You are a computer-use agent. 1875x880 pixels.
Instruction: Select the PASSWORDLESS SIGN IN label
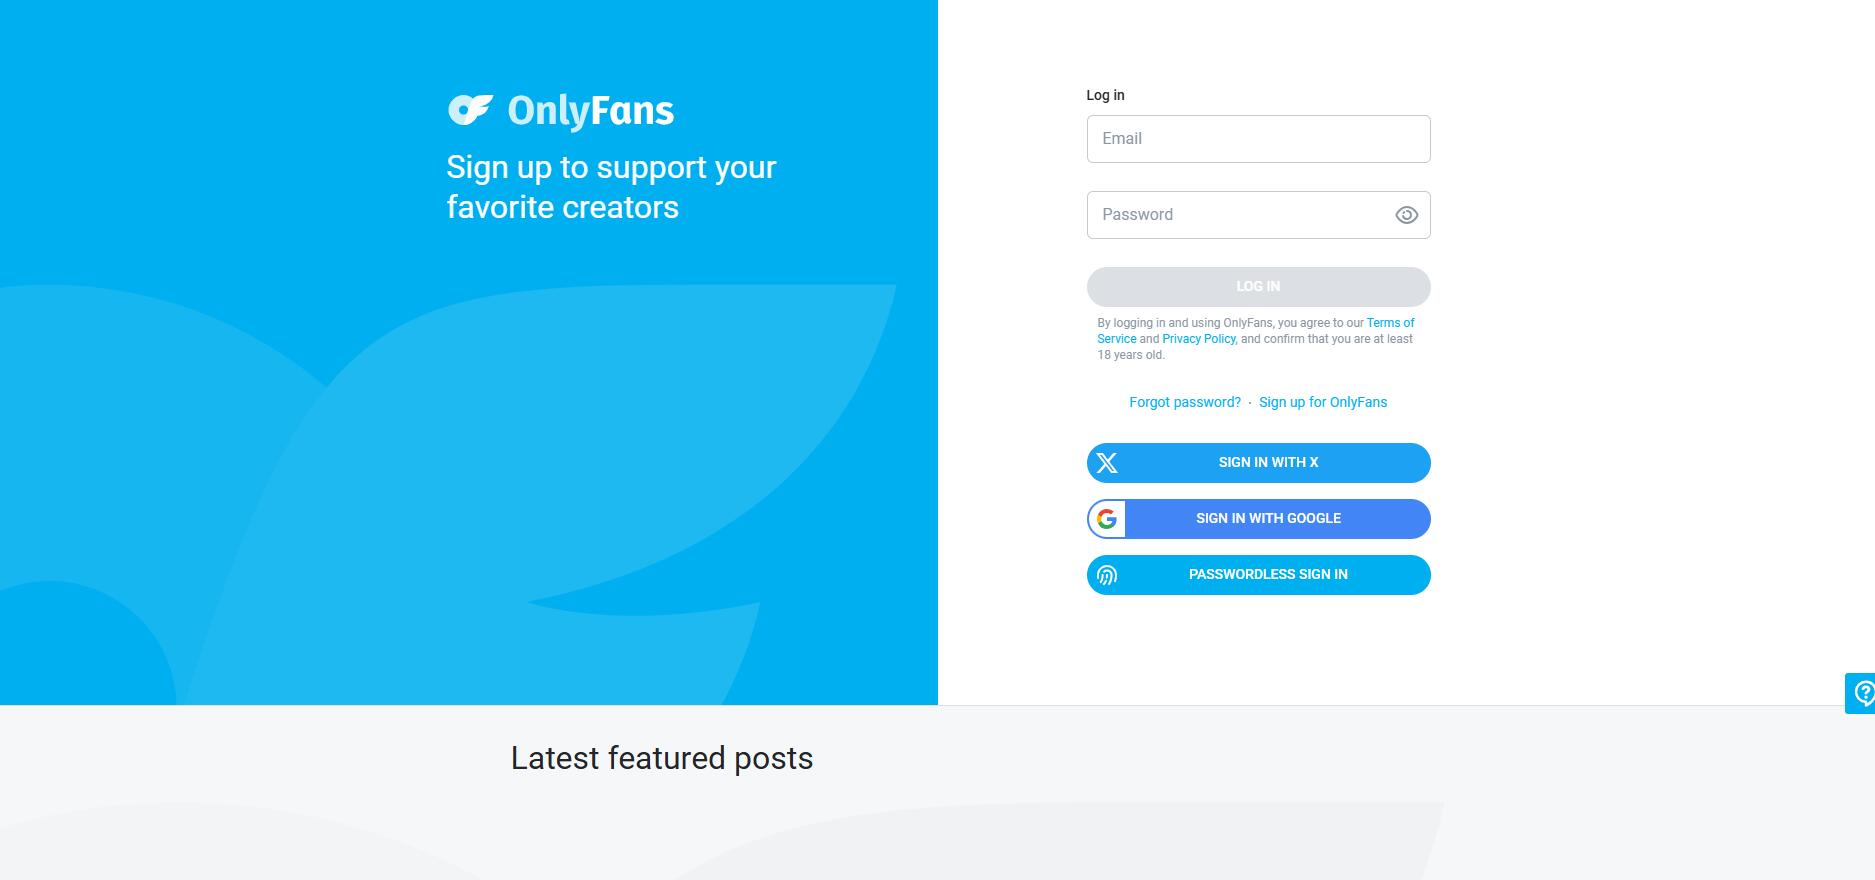point(1268,575)
